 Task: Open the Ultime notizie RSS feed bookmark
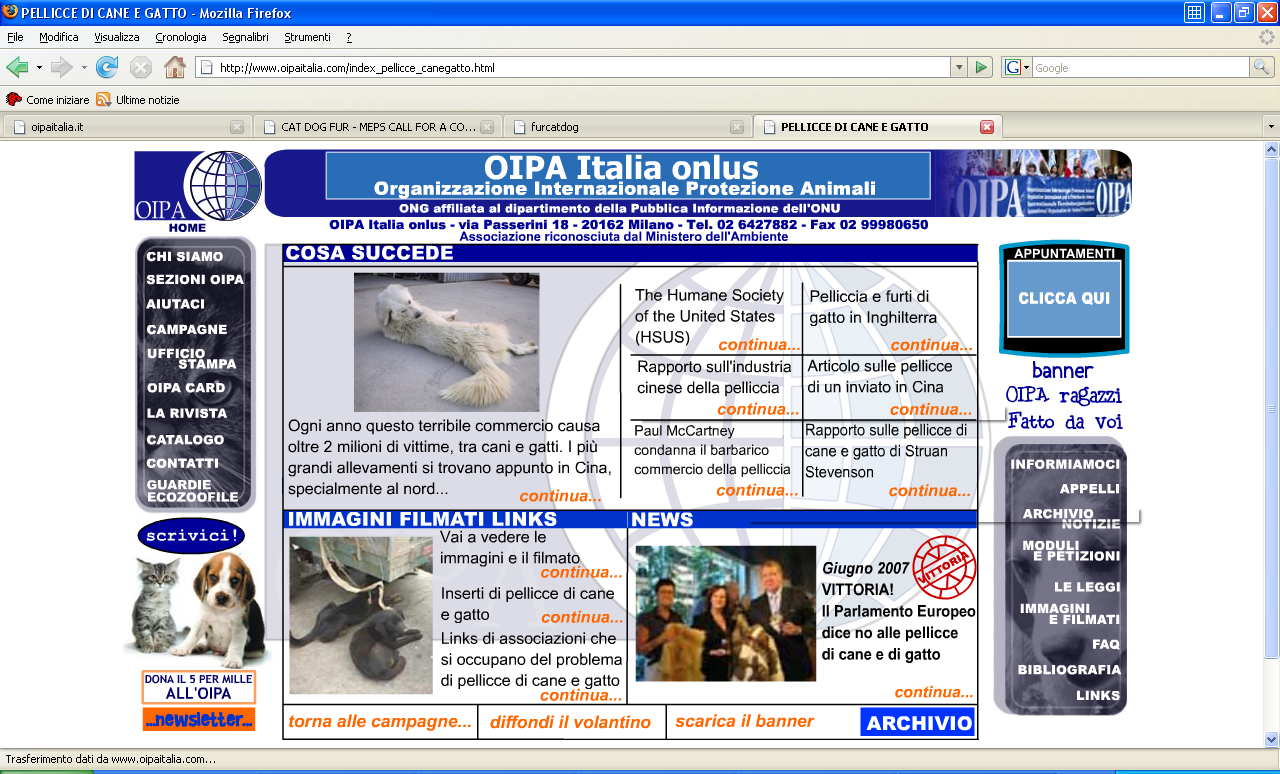(138, 99)
